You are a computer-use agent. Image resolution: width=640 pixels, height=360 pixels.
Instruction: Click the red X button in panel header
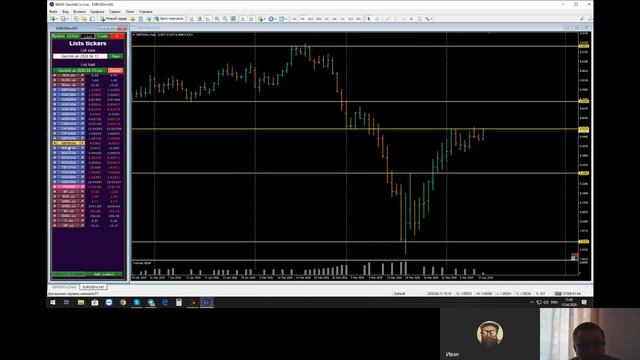coord(117,36)
